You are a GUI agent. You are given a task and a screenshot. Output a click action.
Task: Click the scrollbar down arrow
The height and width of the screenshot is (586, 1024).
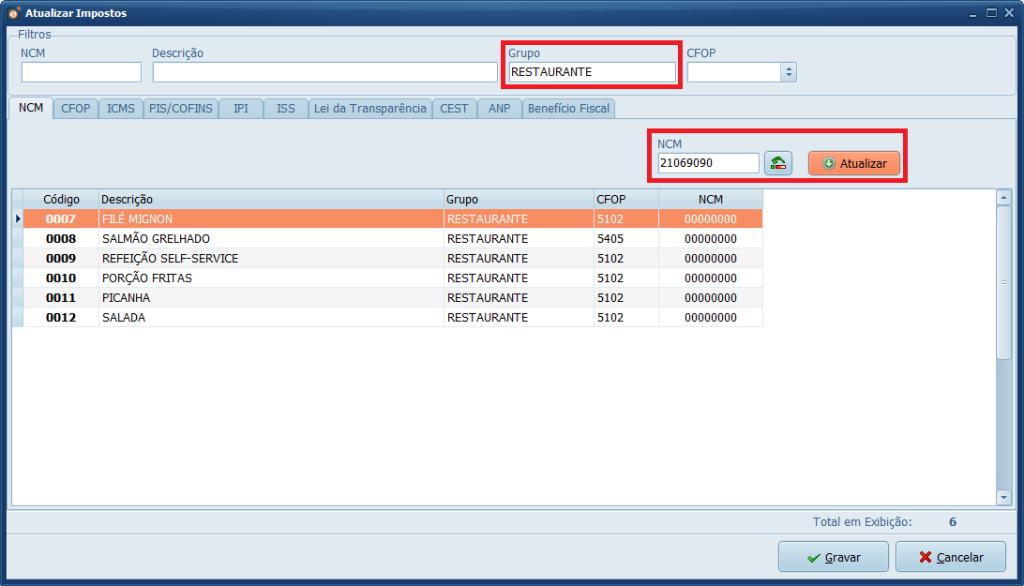tap(1004, 497)
